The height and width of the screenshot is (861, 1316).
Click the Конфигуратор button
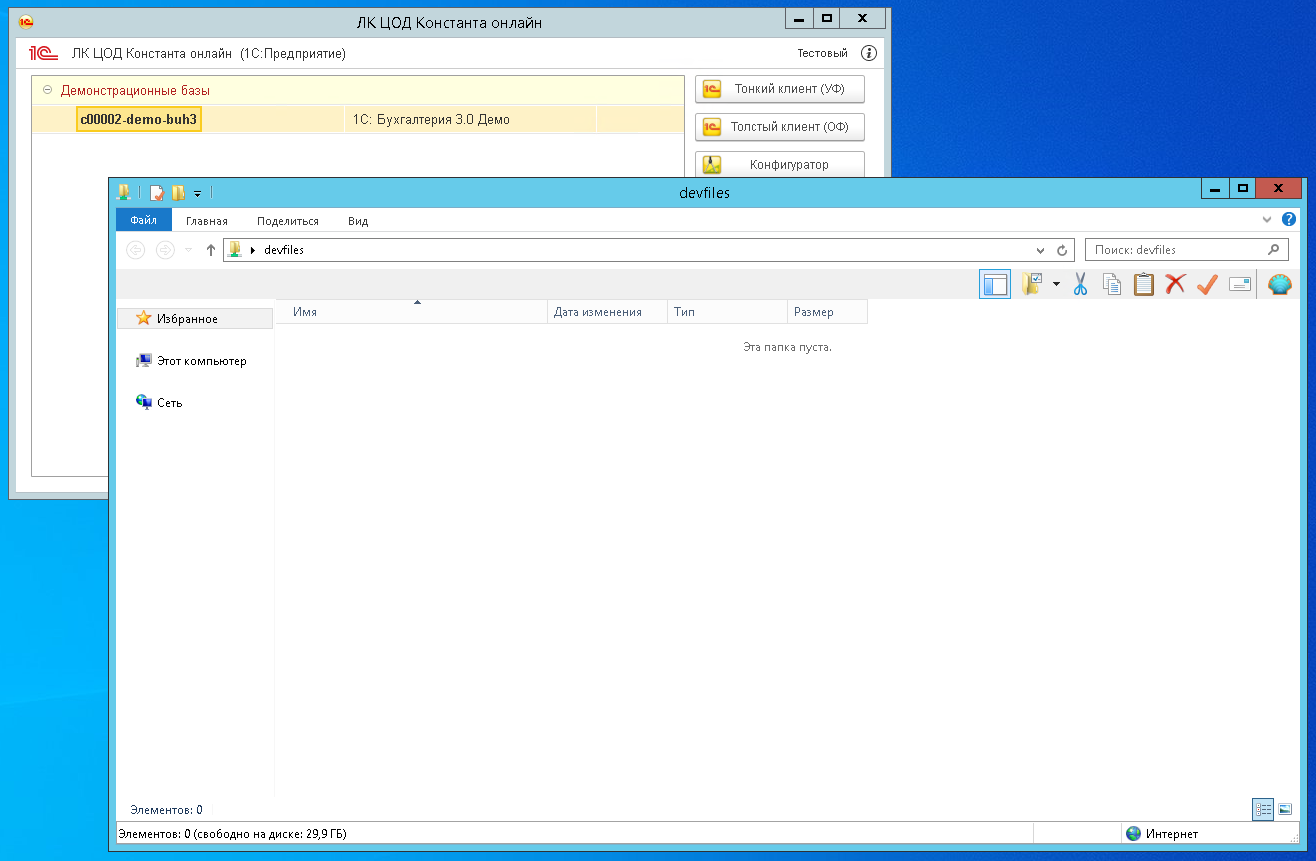coord(779,165)
